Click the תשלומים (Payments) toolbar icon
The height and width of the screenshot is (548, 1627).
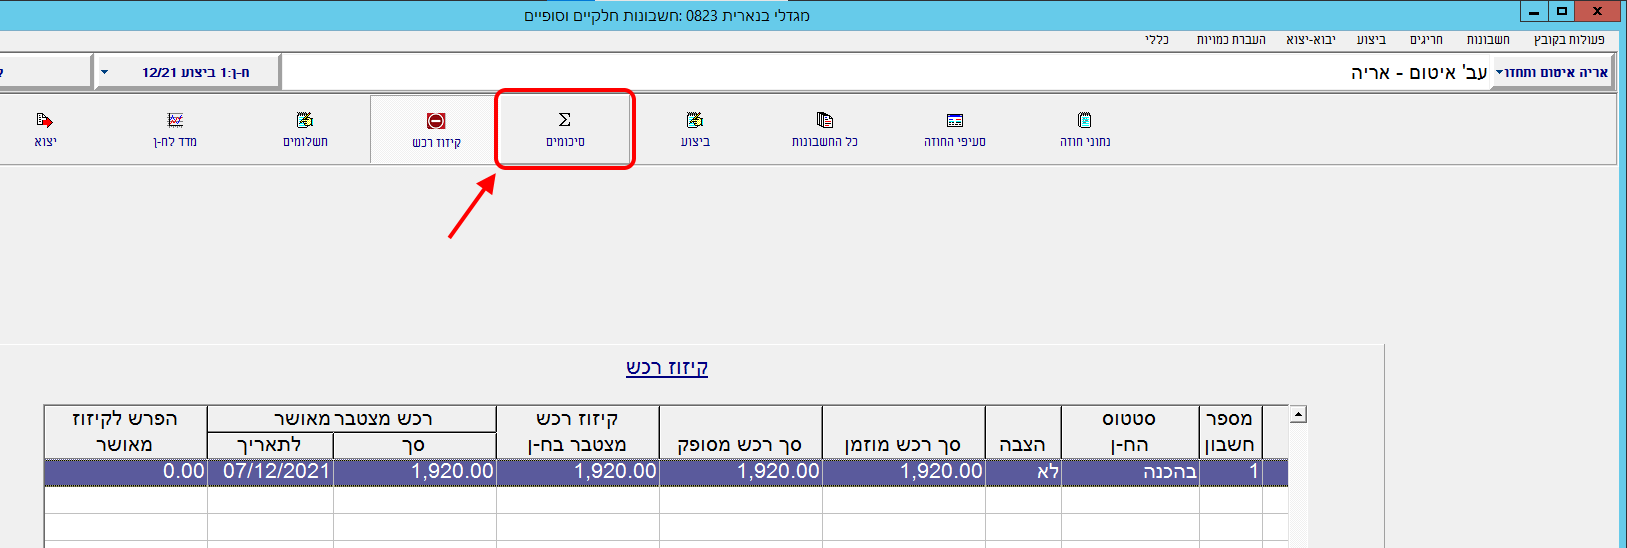click(x=305, y=129)
